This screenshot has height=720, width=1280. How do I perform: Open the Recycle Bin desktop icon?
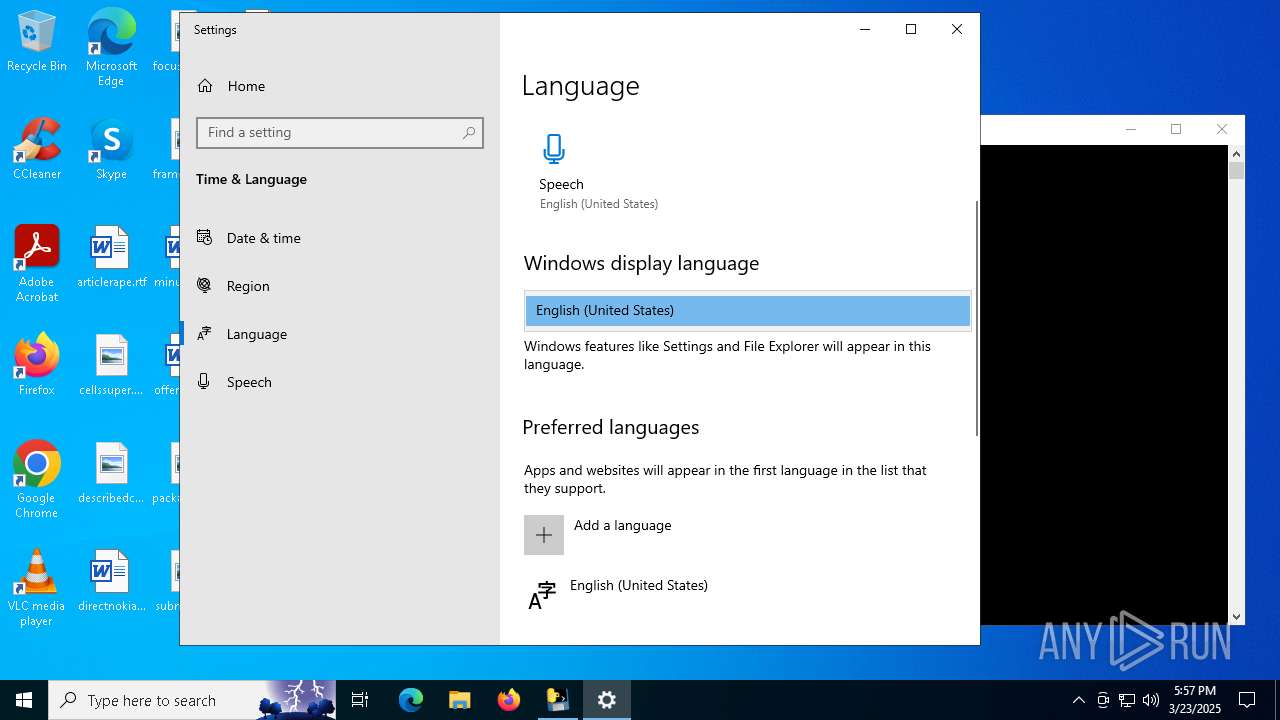point(37,41)
